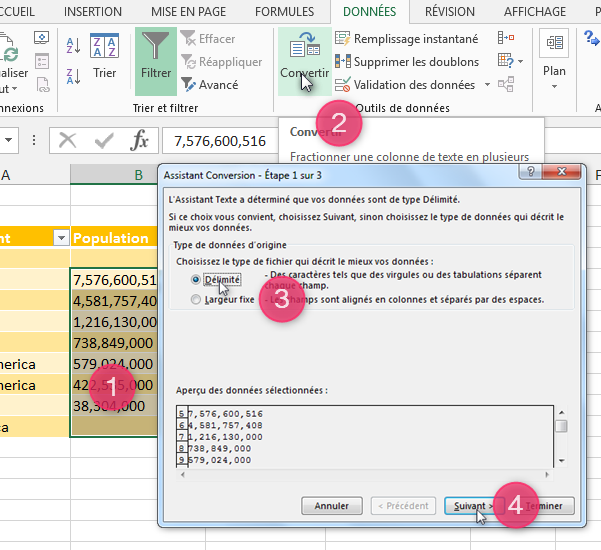Click the Modifier les liens icon
The image size is (601, 550).
(x=43, y=85)
